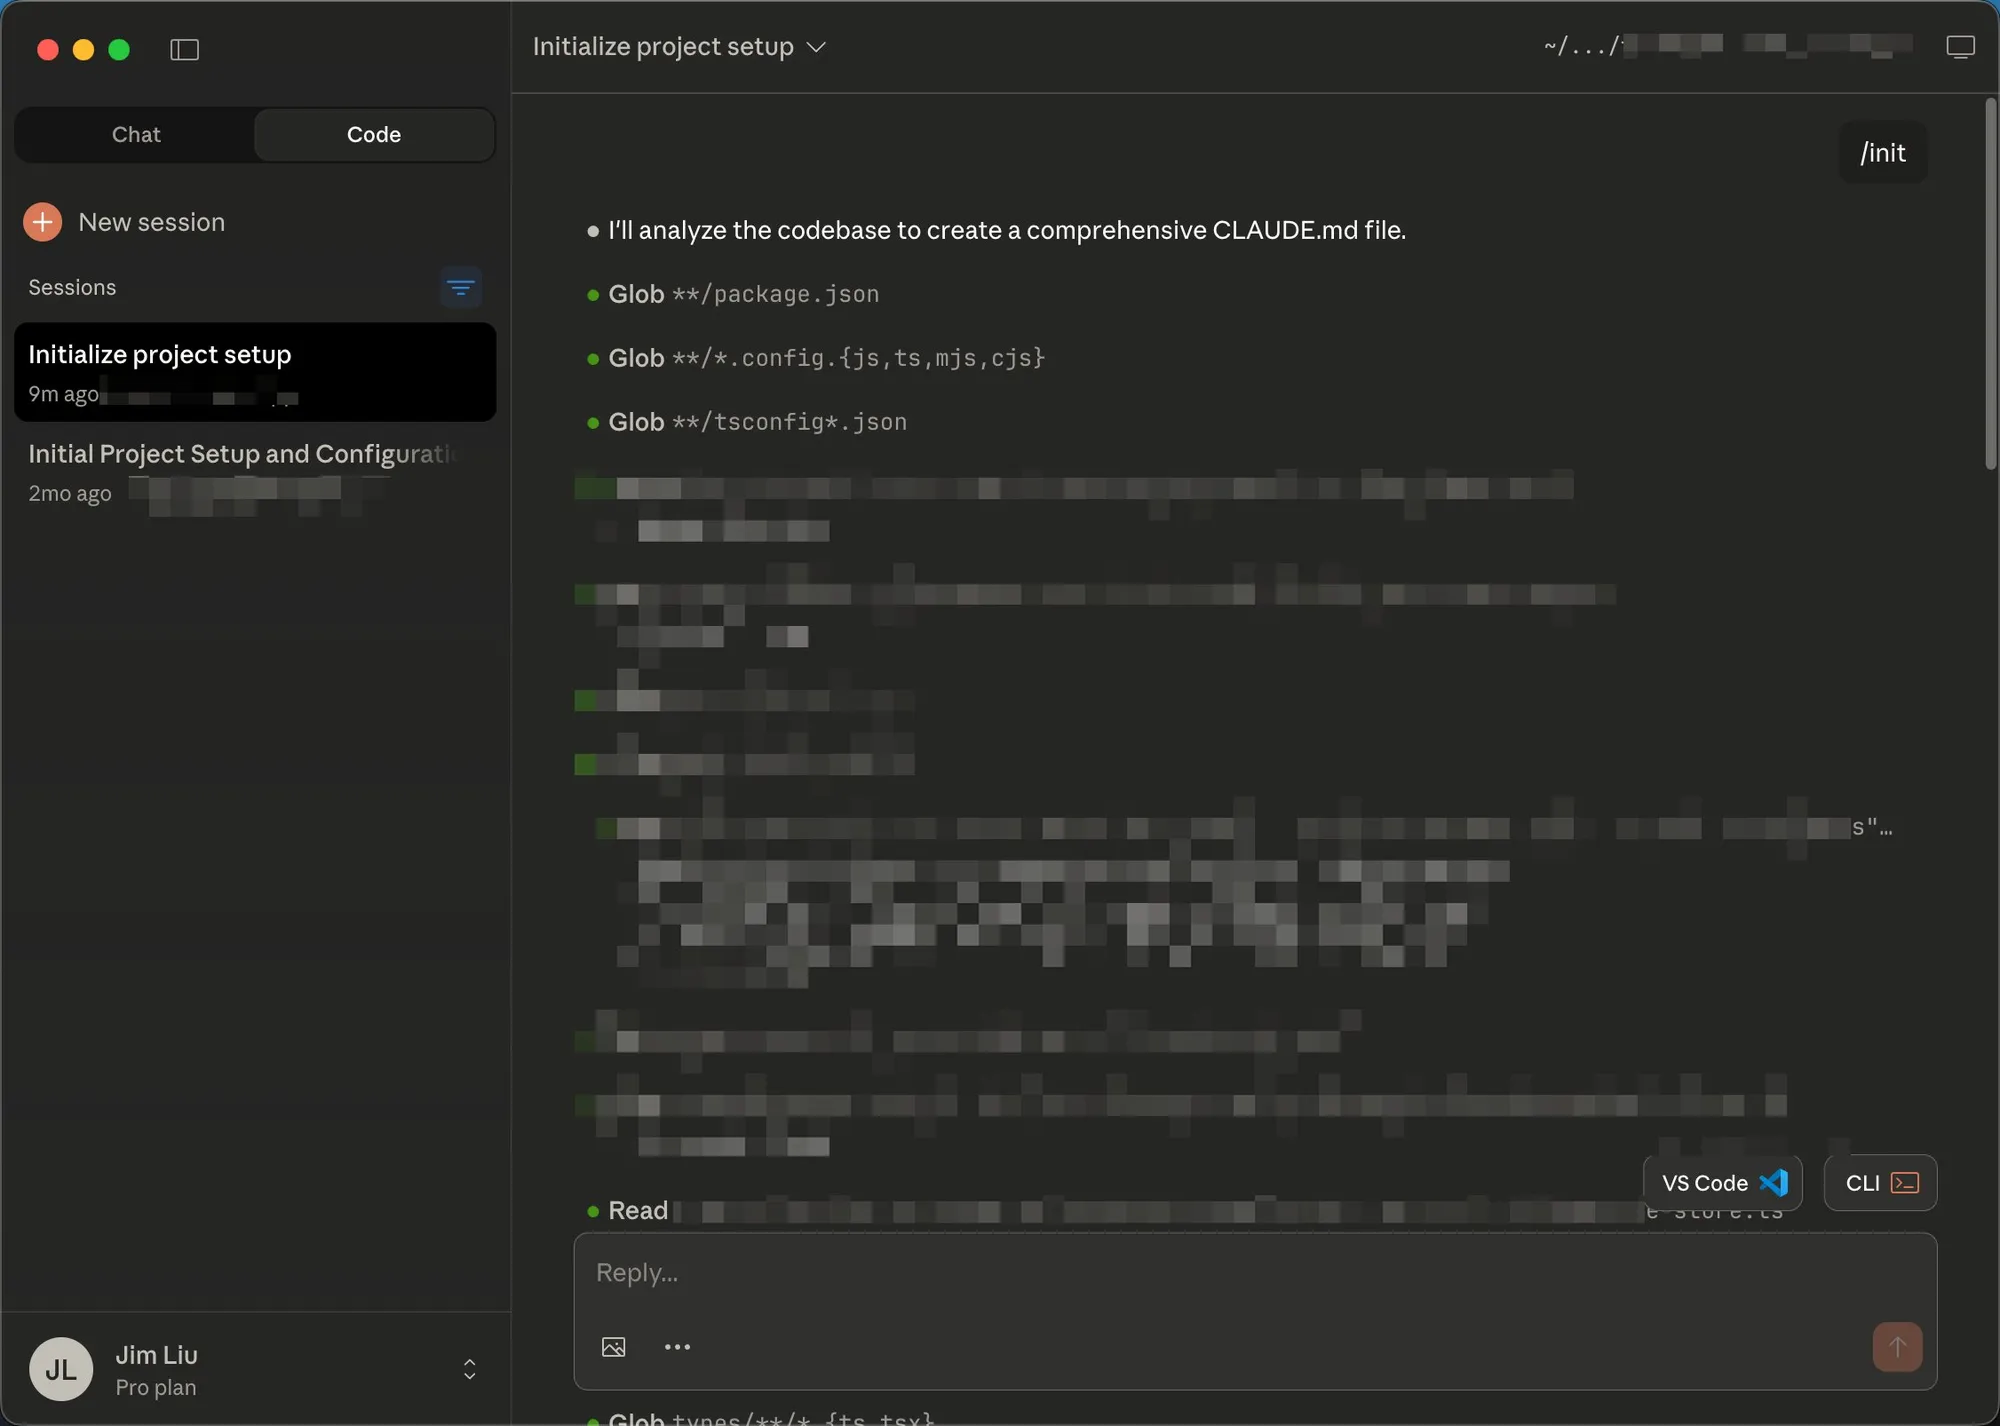2000x1426 pixels.
Task: Open in CLI button
Action: 1880,1183
